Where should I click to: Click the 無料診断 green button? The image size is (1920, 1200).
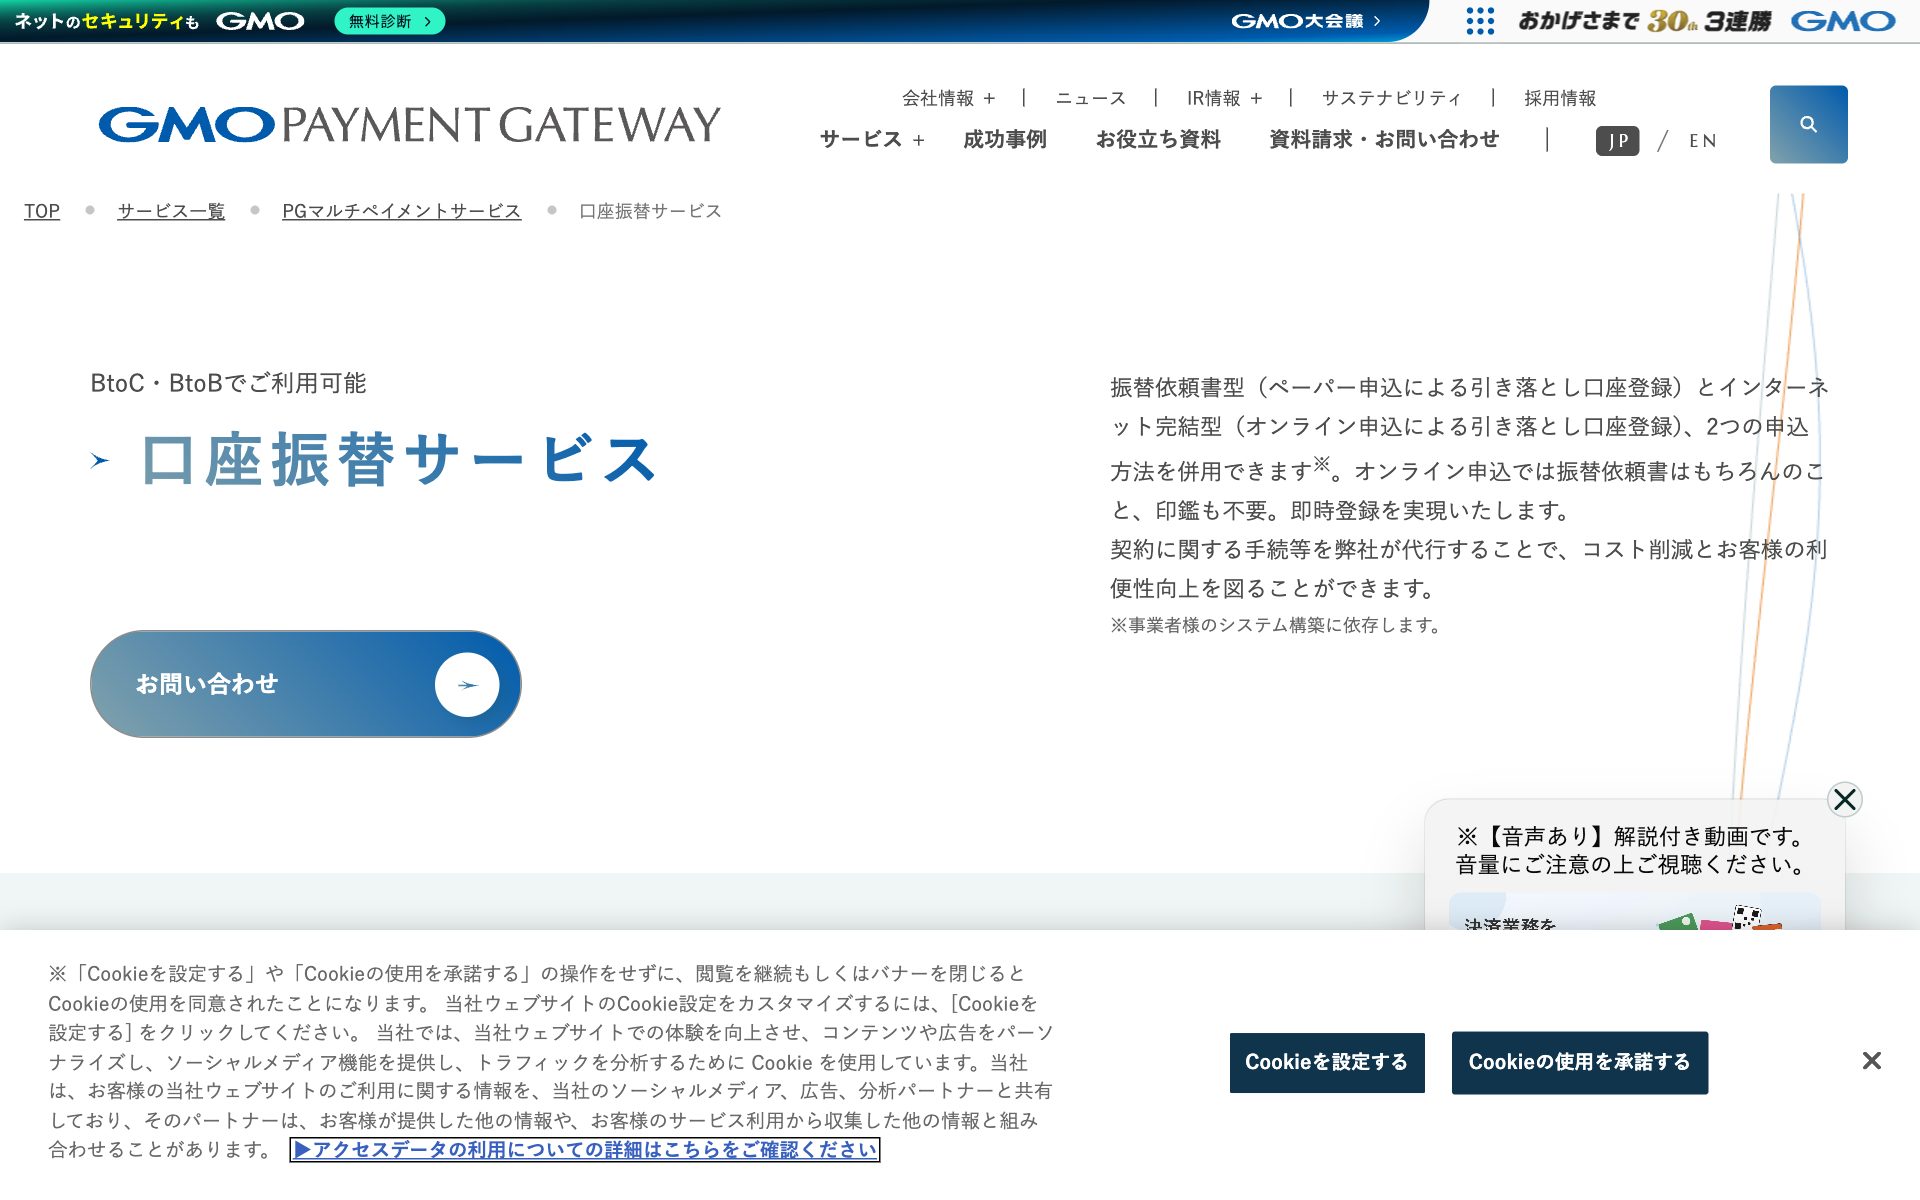tap(389, 21)
